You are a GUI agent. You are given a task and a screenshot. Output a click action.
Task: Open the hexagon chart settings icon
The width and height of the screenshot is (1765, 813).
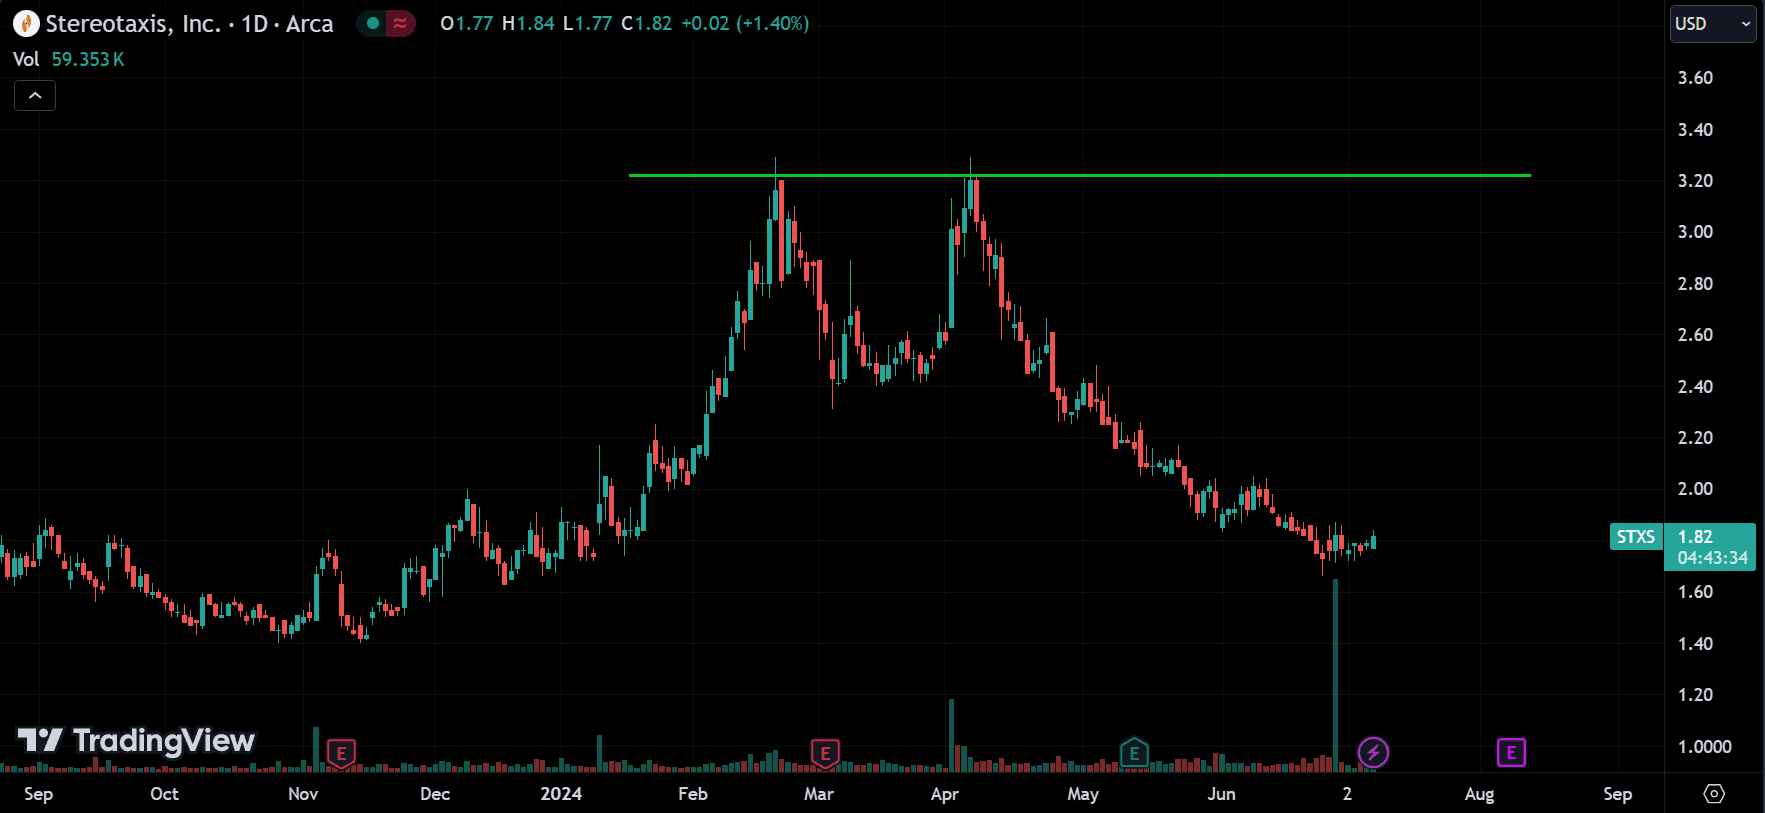pos(1714,794)
